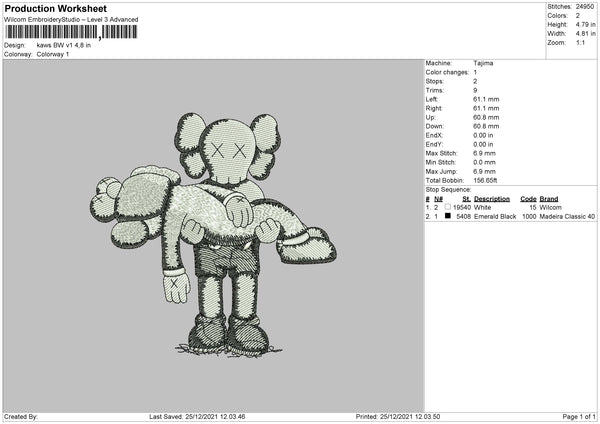Select the Right value '61.1 mm'
Viewport: 600px width, 424px height.
click(x=486, y=108)
